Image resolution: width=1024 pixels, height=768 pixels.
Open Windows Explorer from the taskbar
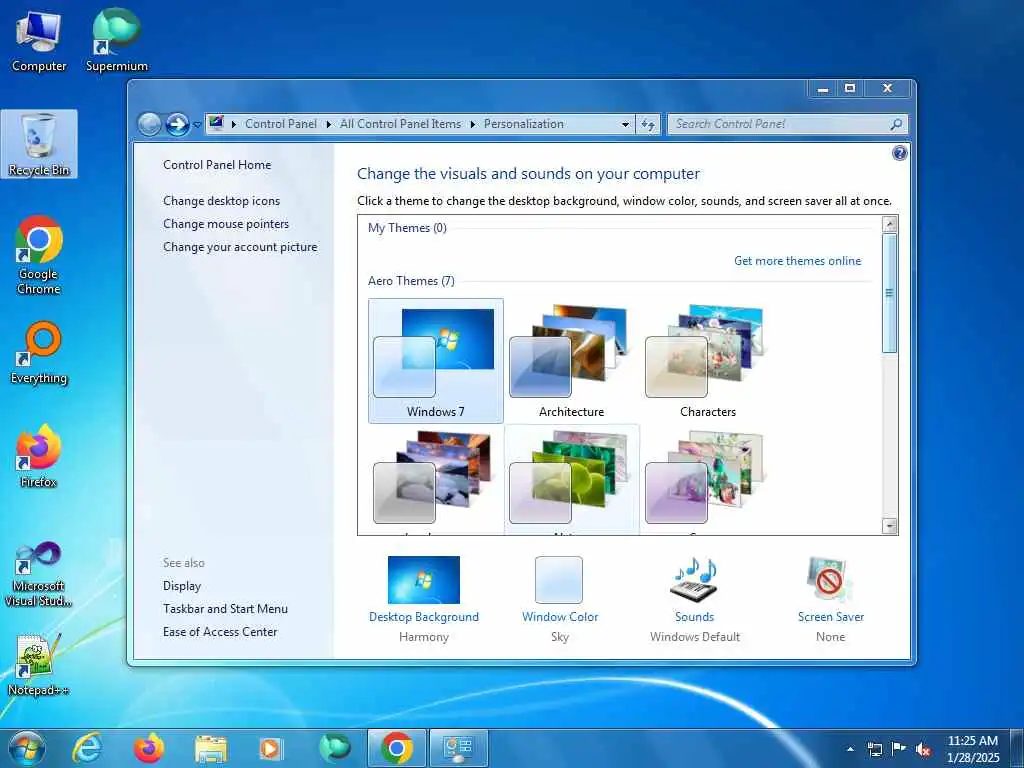coord(210,748)
